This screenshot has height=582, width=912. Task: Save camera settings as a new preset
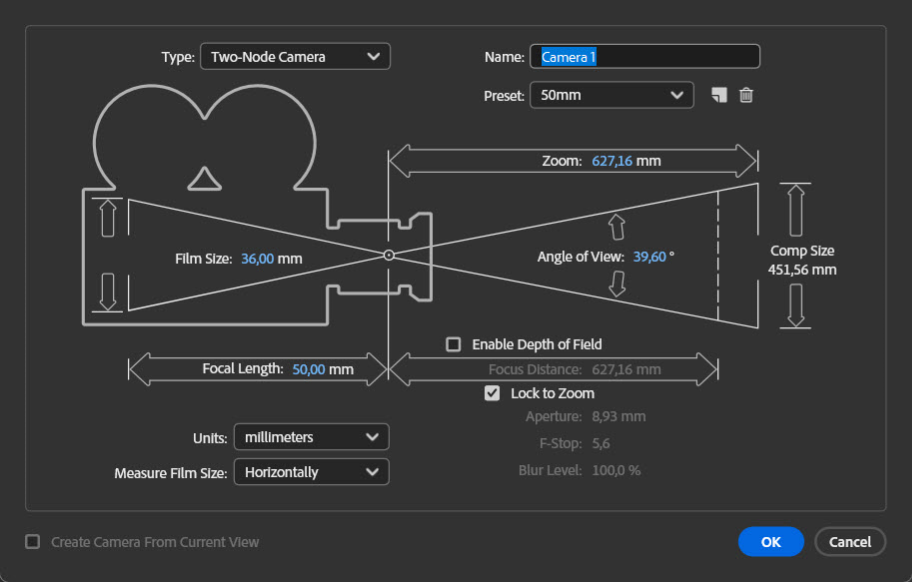(718, 95)
